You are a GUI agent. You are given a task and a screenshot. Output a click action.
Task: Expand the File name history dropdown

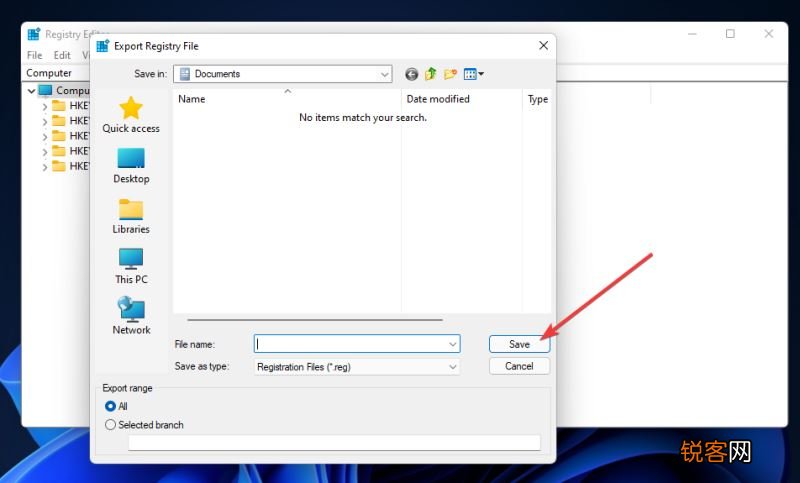453,344
